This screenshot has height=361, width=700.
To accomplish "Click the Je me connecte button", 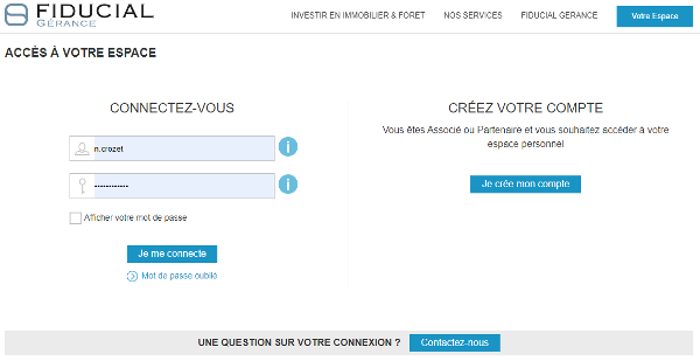I will click(172, 254).
